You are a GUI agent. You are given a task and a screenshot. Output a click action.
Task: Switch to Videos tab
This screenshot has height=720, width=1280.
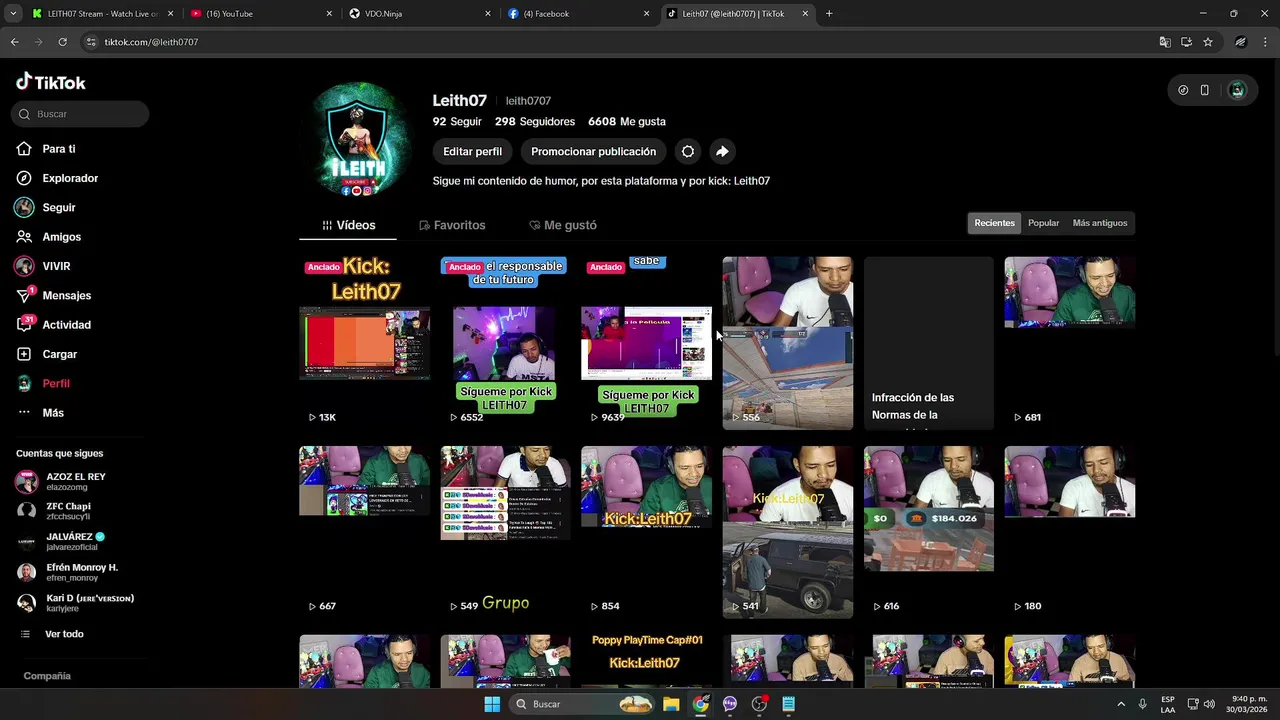point(348,225)
